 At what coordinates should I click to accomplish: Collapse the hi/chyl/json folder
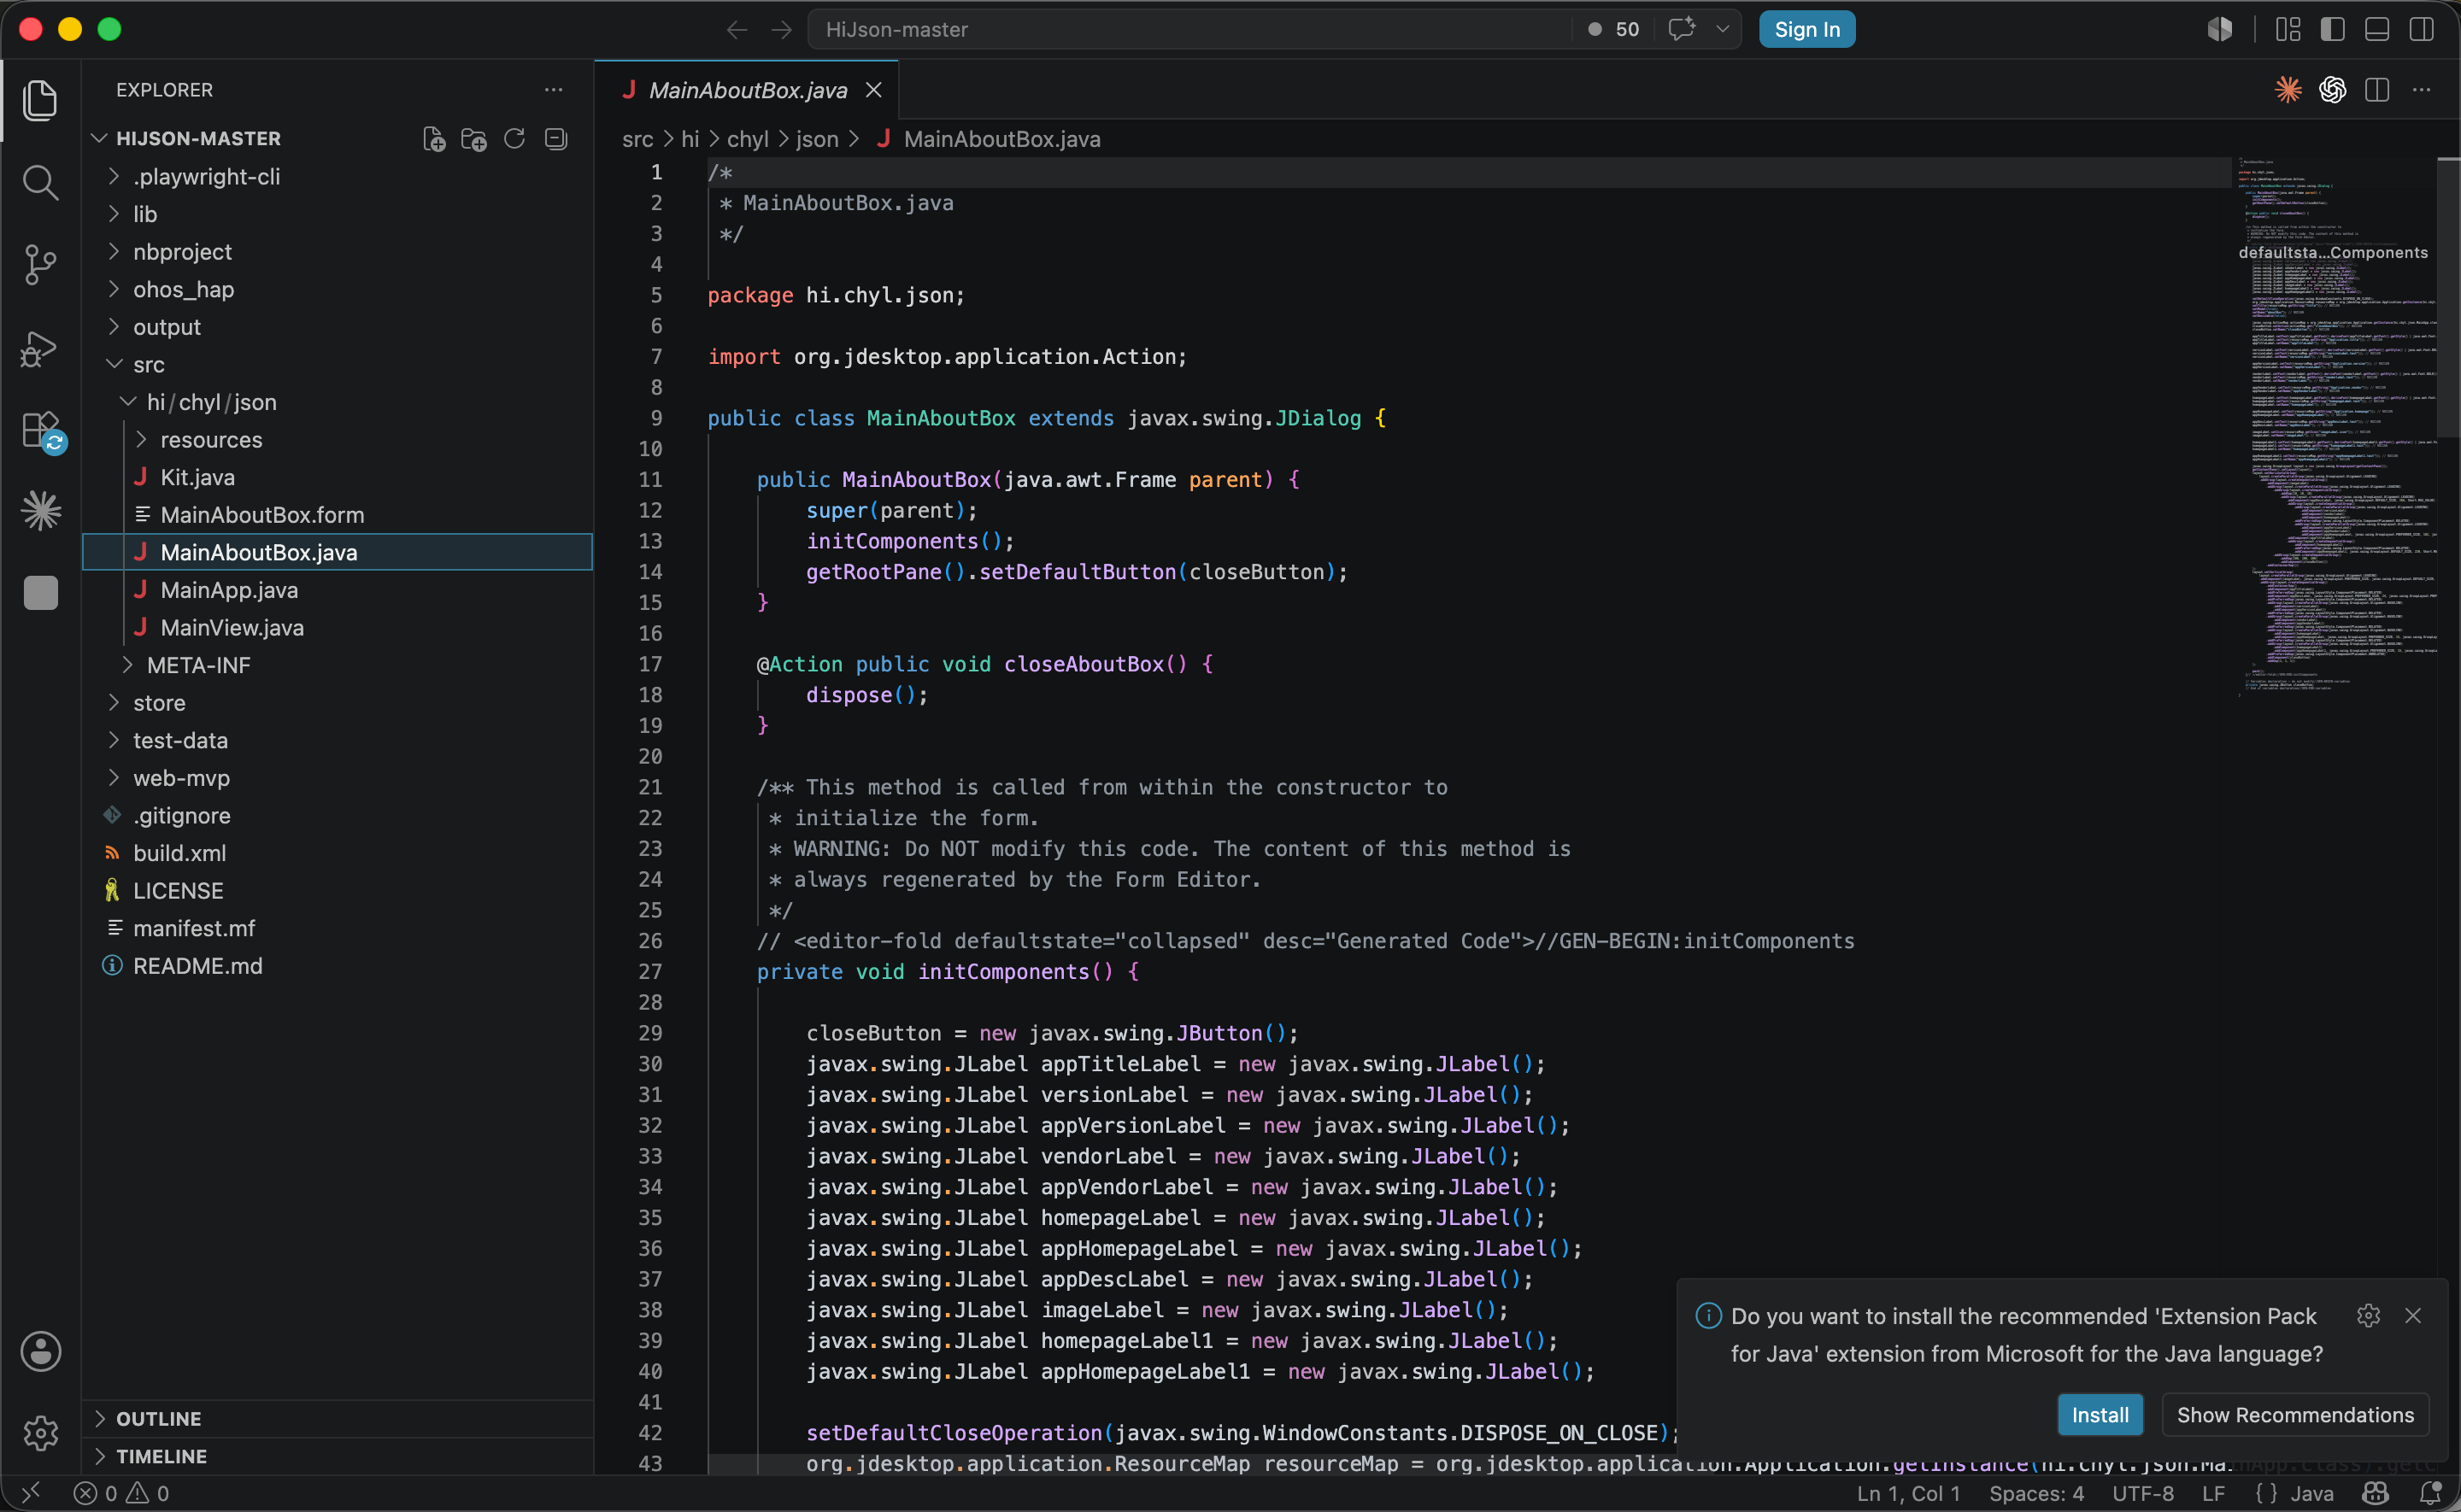[337, 402]
